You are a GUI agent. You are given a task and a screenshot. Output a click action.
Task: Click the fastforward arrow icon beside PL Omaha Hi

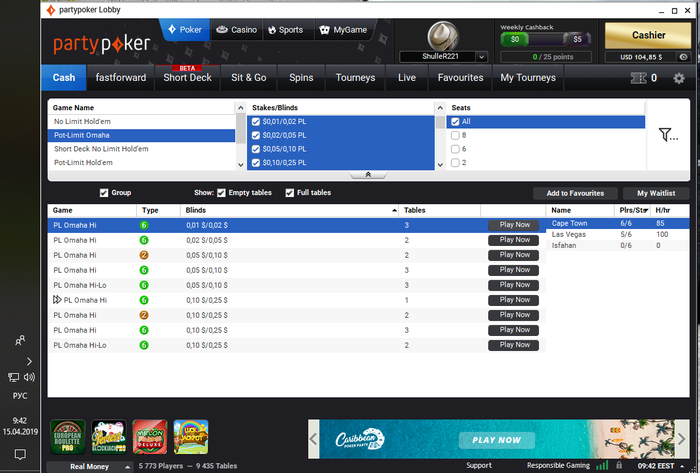[57, 300]
